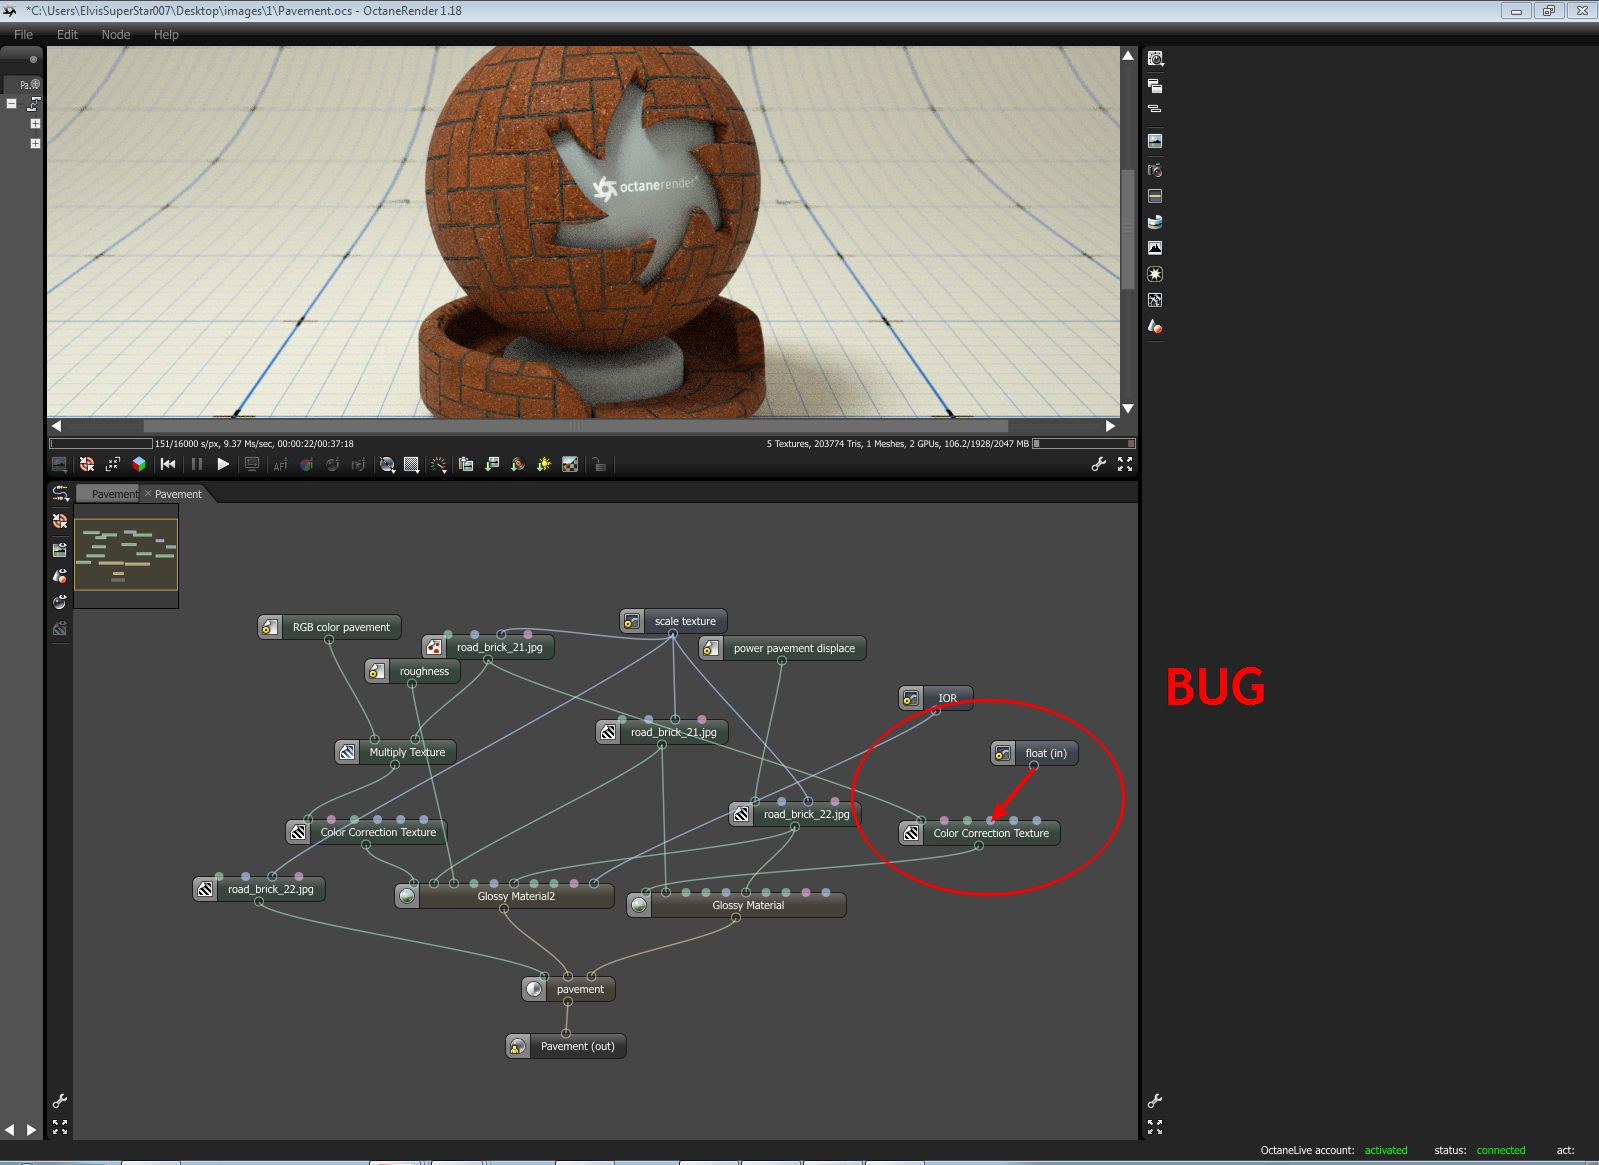Open the node graph routing dropdown icon
This screenshot has height=1165, width=1599.
61,494
